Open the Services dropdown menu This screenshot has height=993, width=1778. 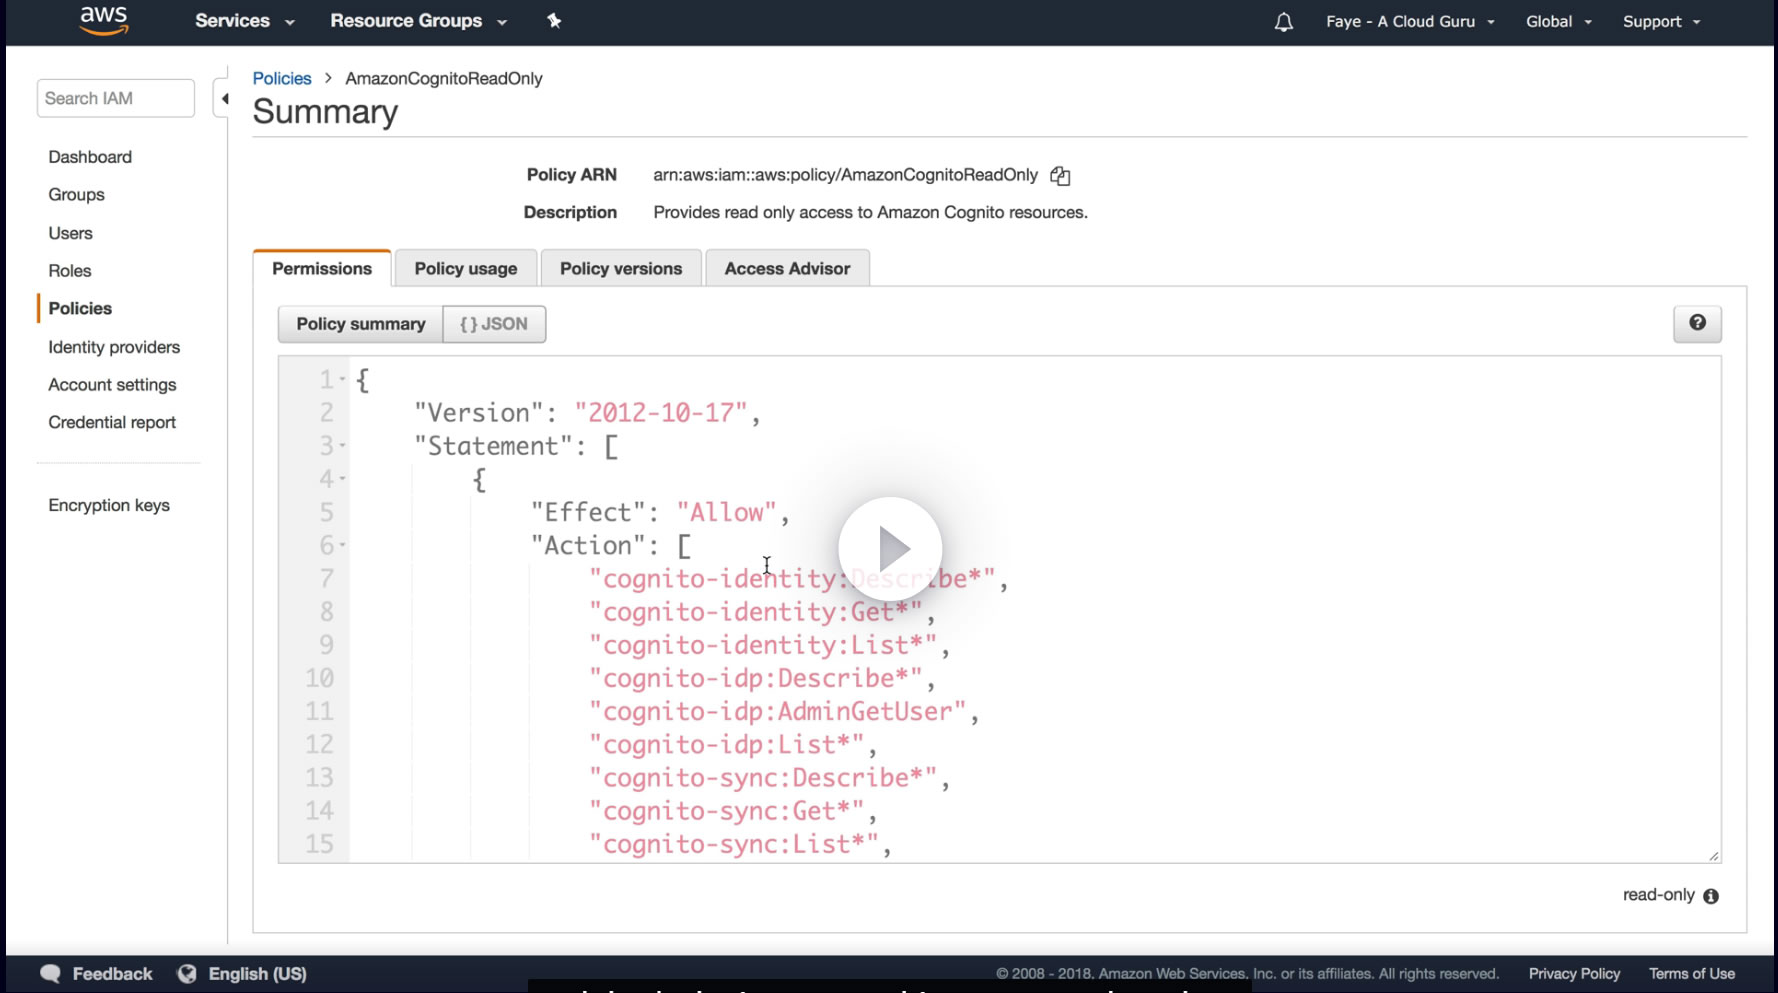coord(244,21)
